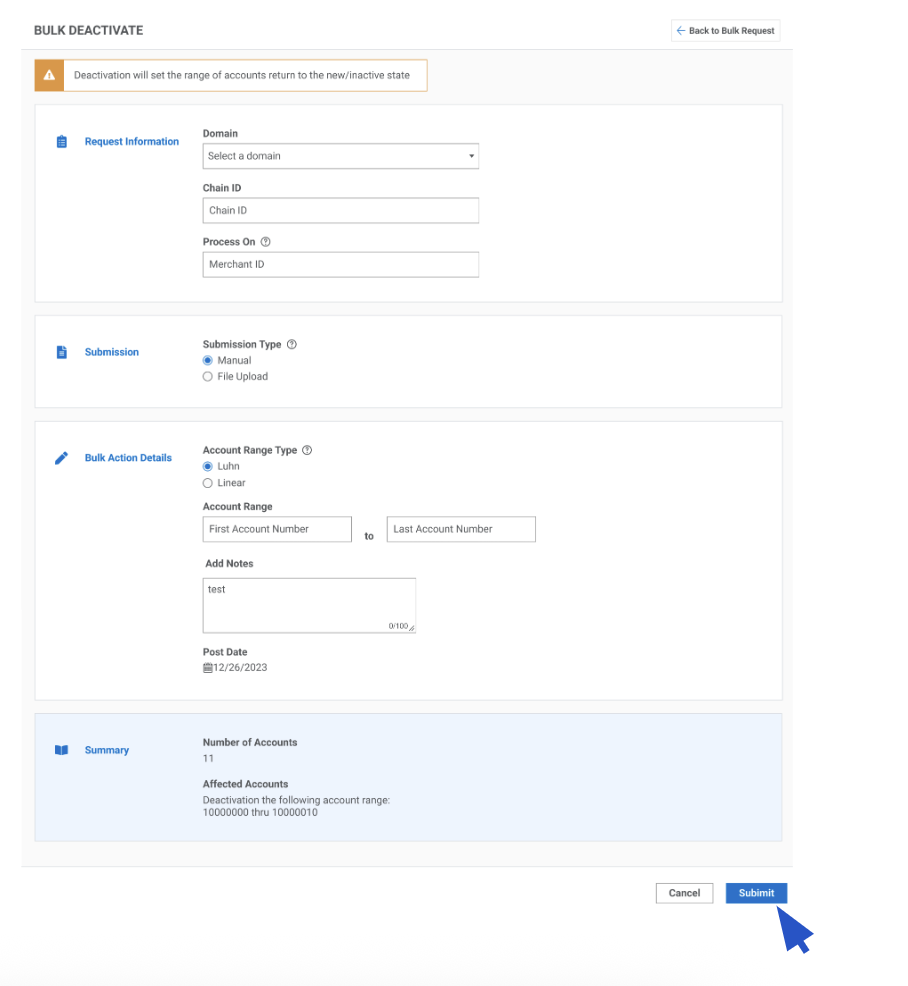Click the Account Range Type help icon
908x986 pixels.
pyautogui.click(x=307, y=450)
